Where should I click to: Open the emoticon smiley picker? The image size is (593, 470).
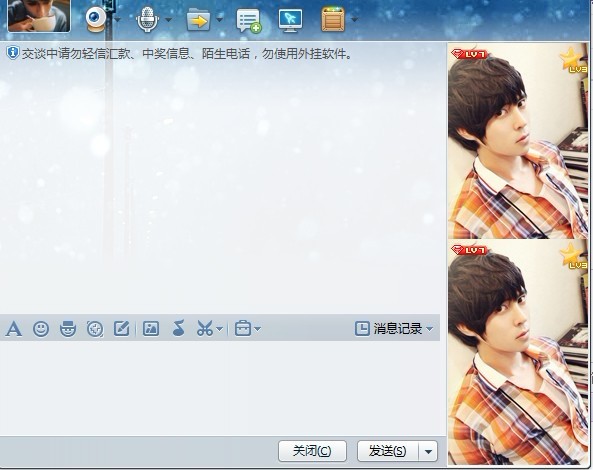click(x=41, y=329)
